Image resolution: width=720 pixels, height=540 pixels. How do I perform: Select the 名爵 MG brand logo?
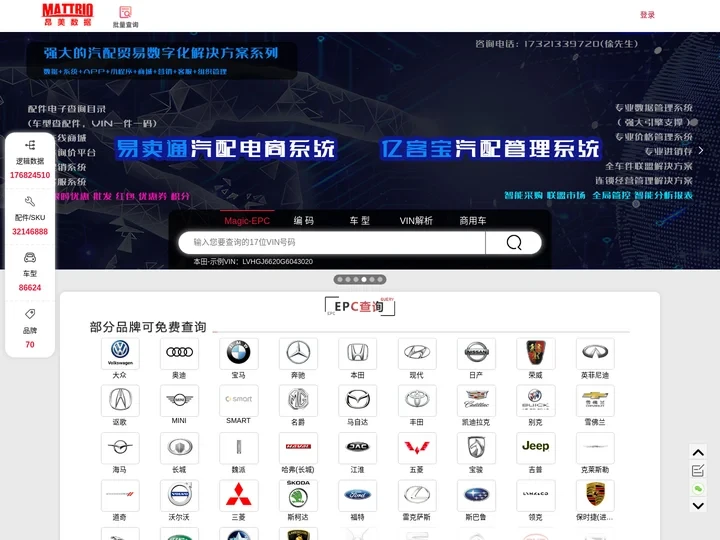[298, 400]
